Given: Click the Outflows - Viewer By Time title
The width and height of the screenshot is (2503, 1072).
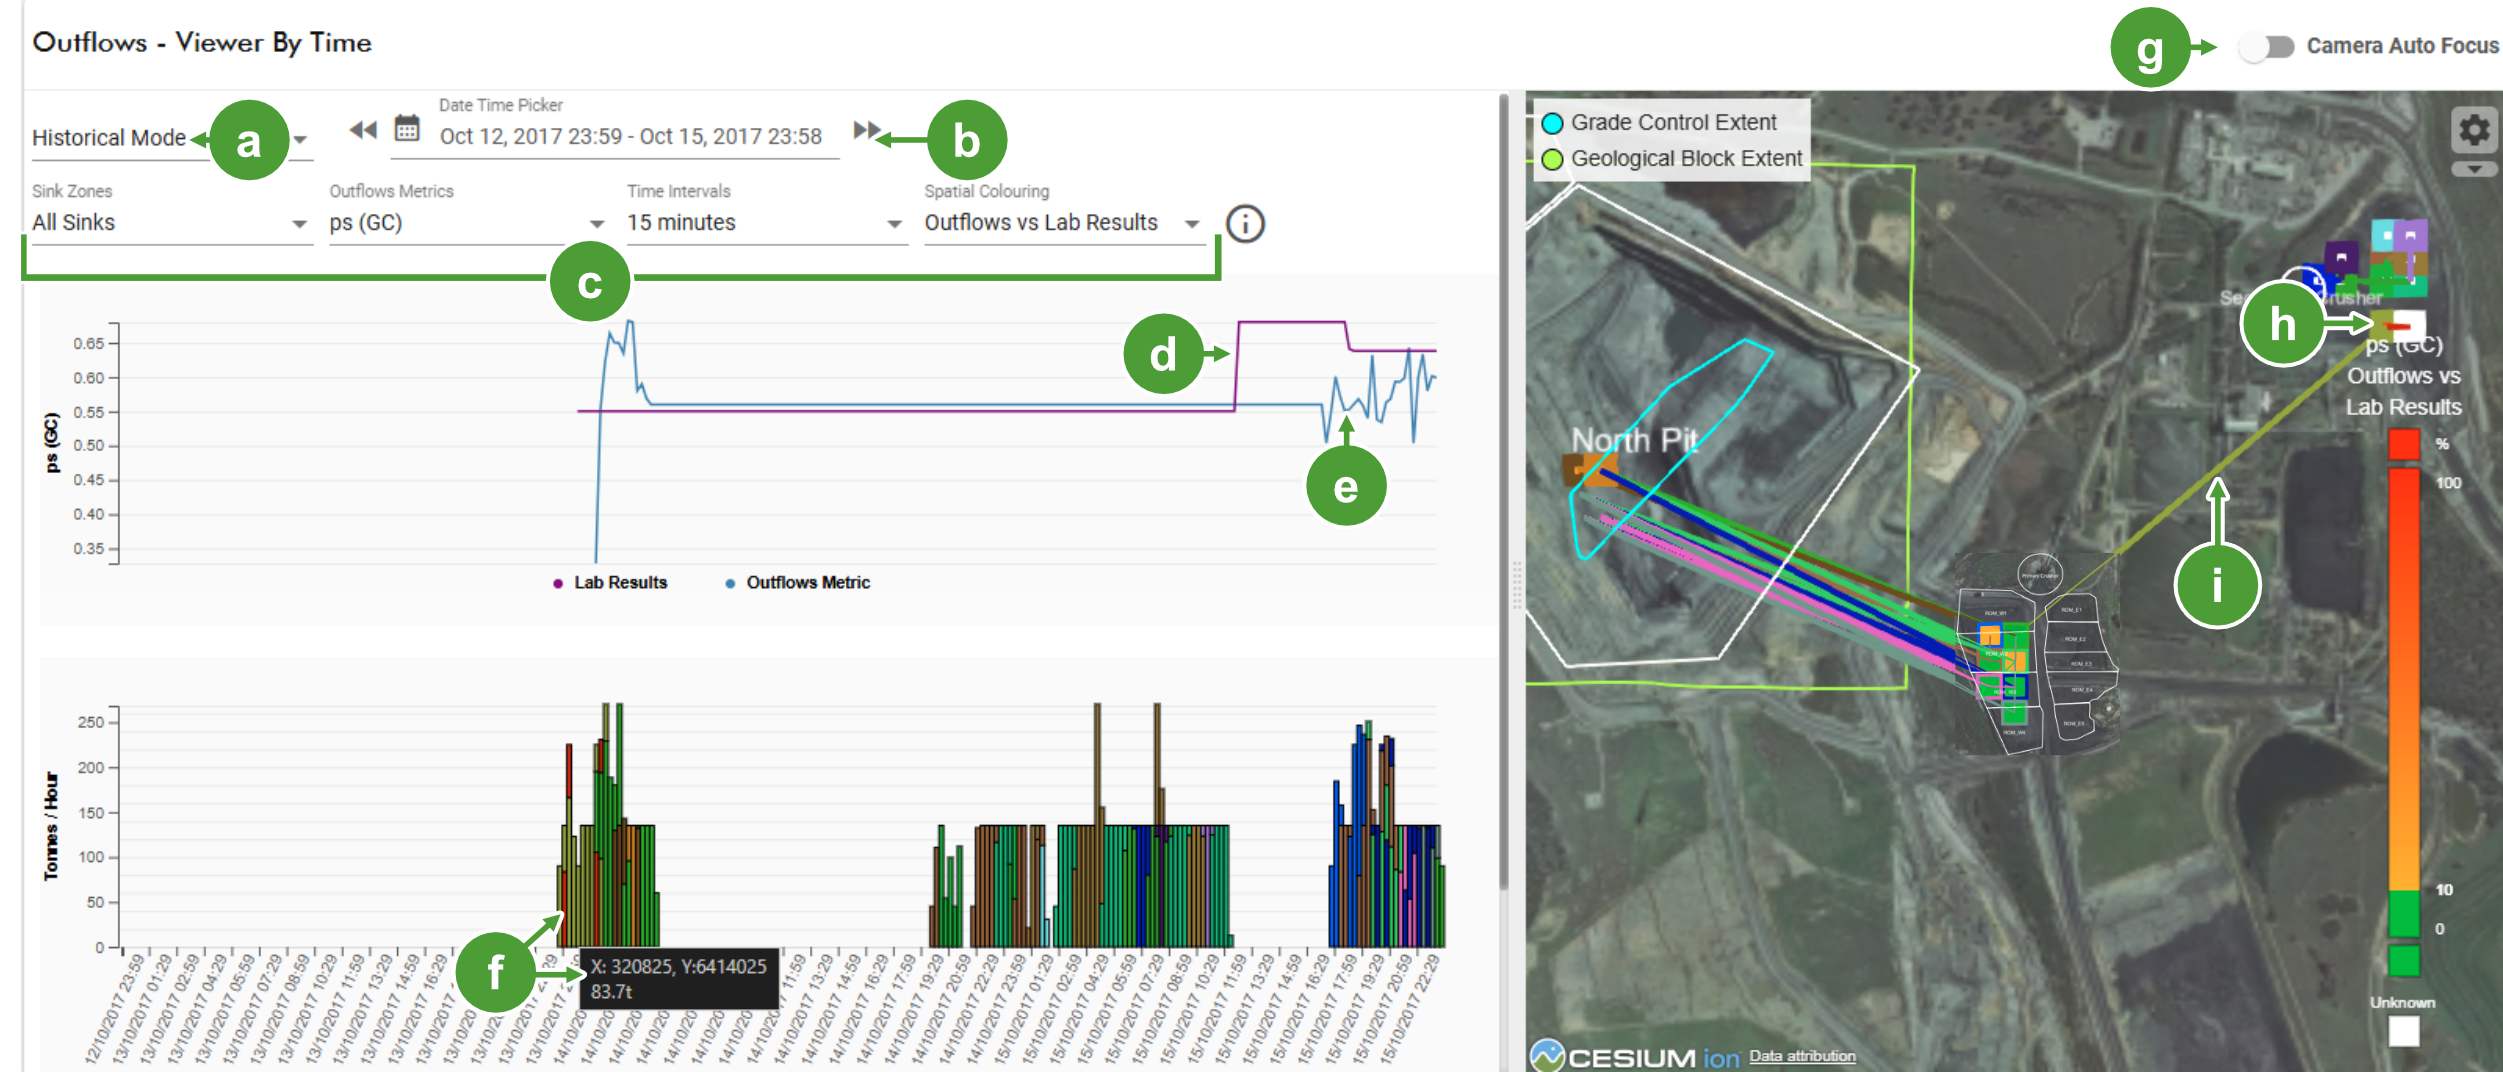Looking at the screenshot, I should [x=202, y=42].
